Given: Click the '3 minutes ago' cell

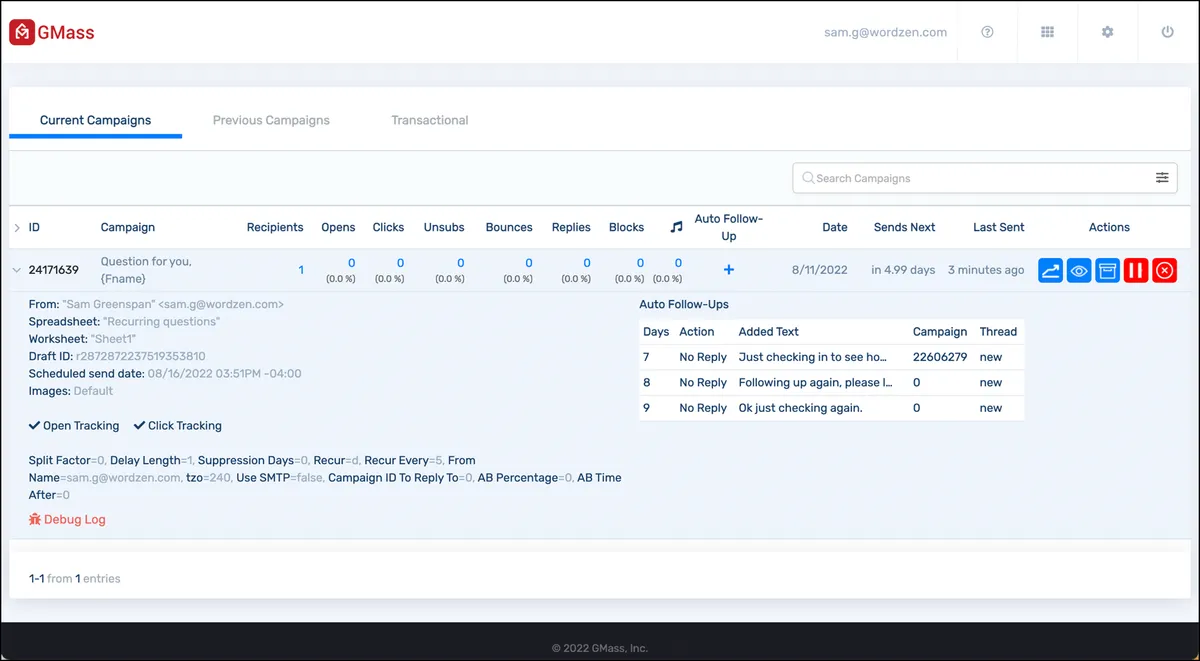Looking at the screenshot, I should coord(986,270).
